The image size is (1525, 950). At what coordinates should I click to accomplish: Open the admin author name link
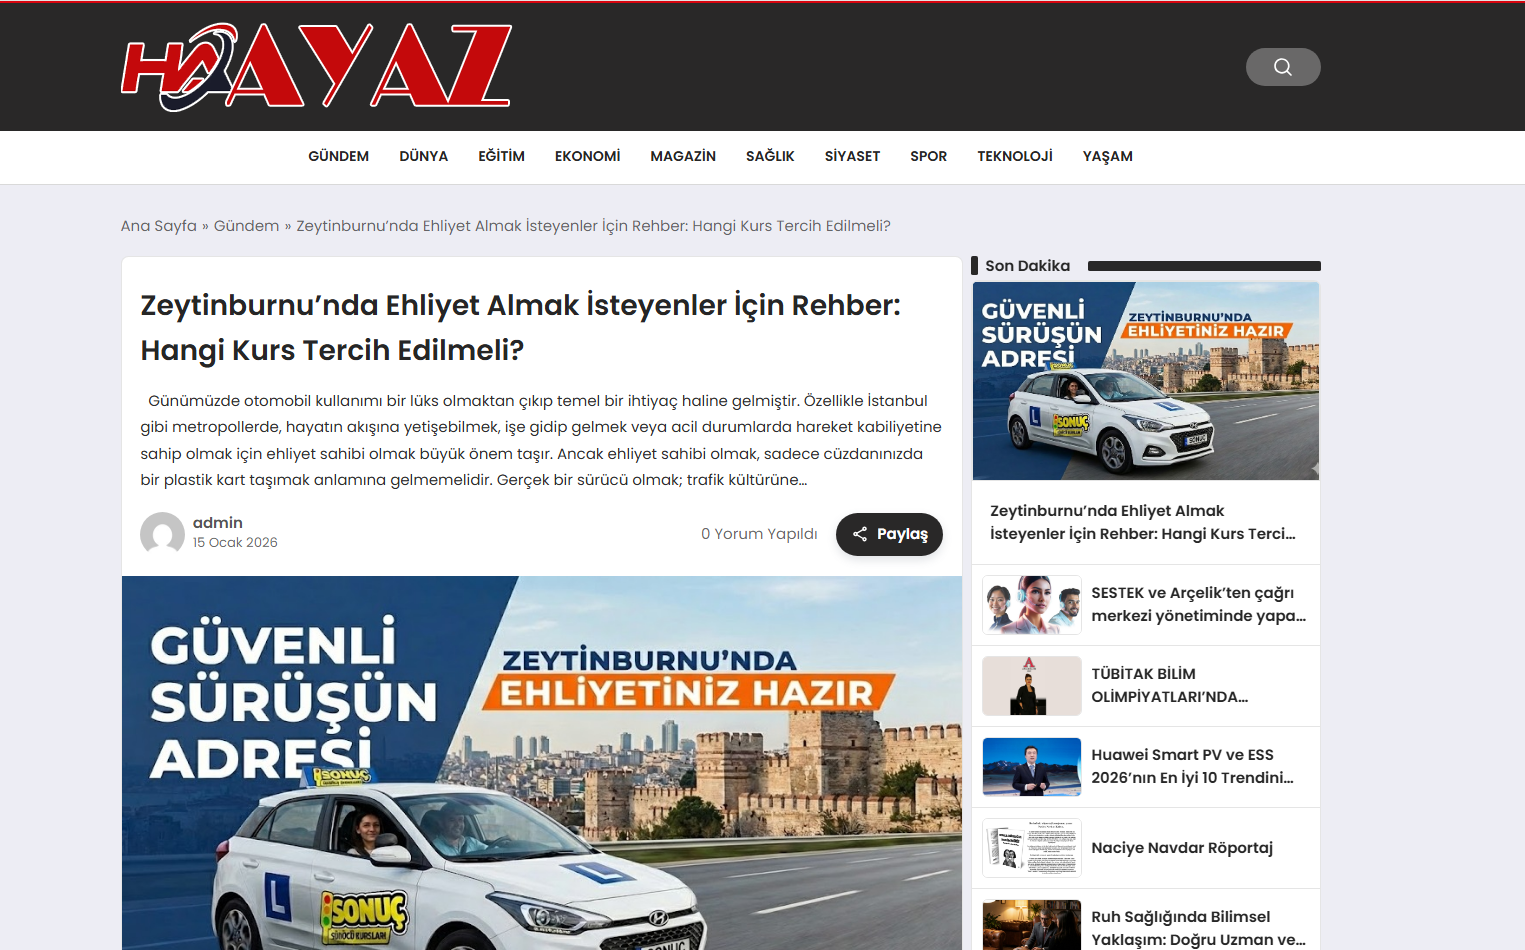[217, 523]
